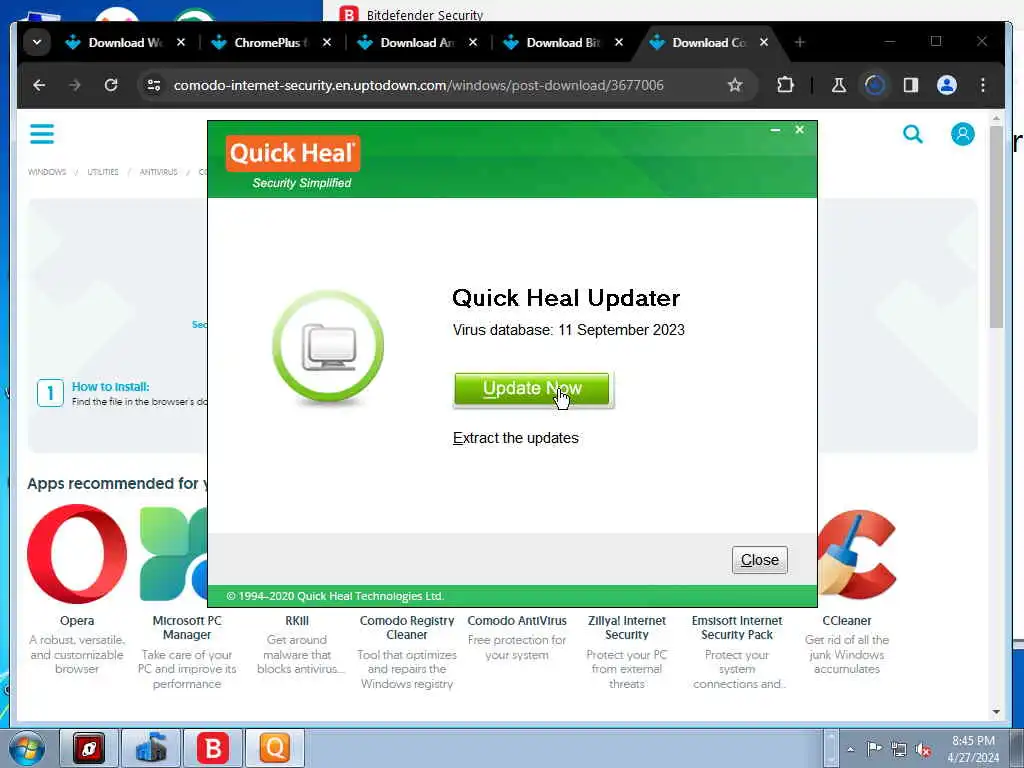Click WINDOWS breadcrumb link
Image resolution: width=1024 pixels, height=768 pixels.
(x=47, y=172)
